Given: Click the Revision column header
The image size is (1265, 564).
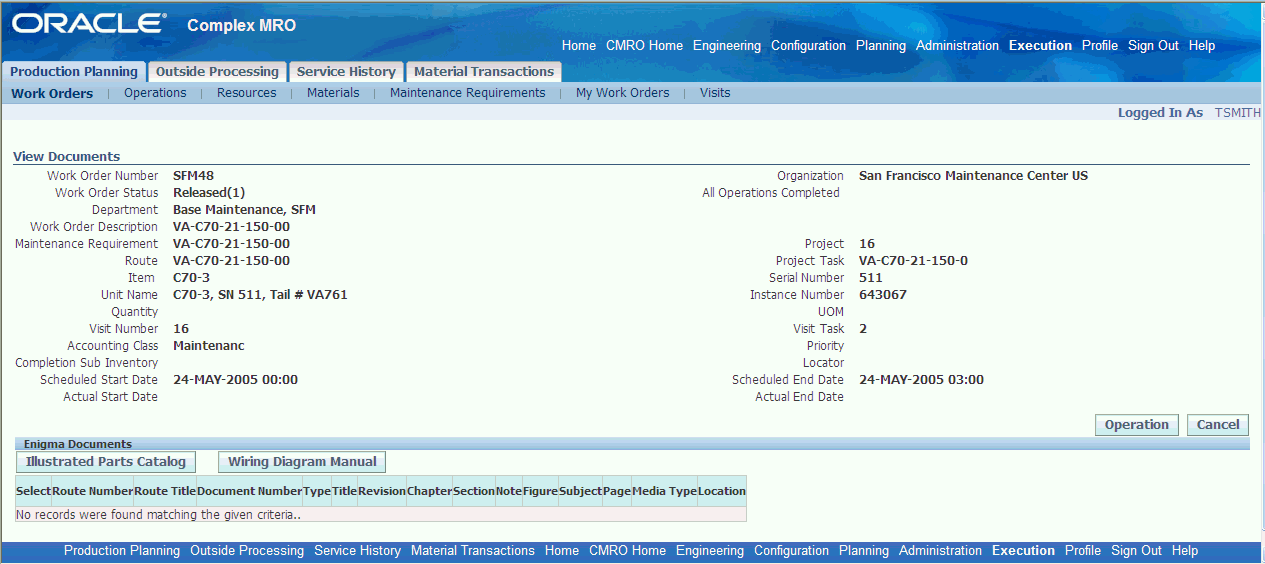Looking at the screenshot, I should click(x=382, y=491).
